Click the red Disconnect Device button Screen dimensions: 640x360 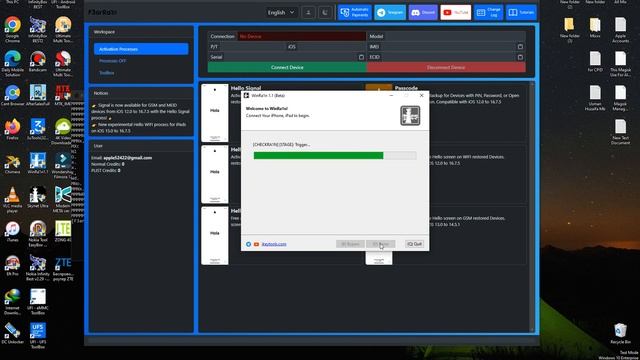coord(446,67)
